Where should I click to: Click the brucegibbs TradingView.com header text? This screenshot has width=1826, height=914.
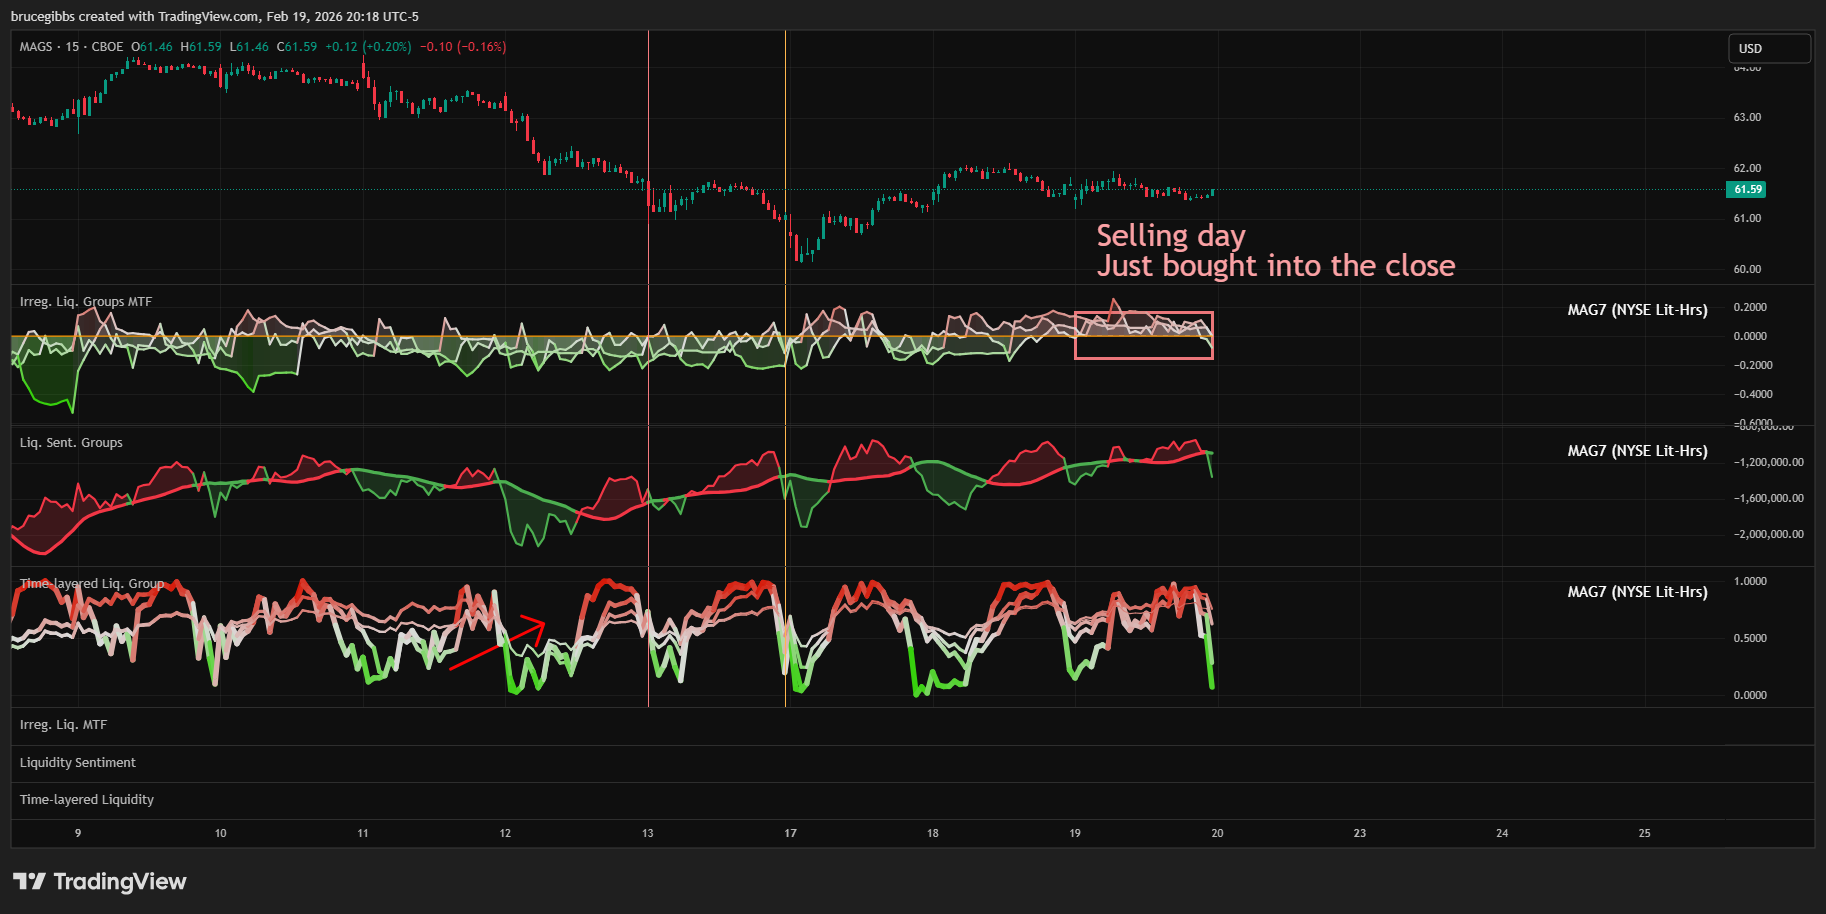[x=214, y=16]
